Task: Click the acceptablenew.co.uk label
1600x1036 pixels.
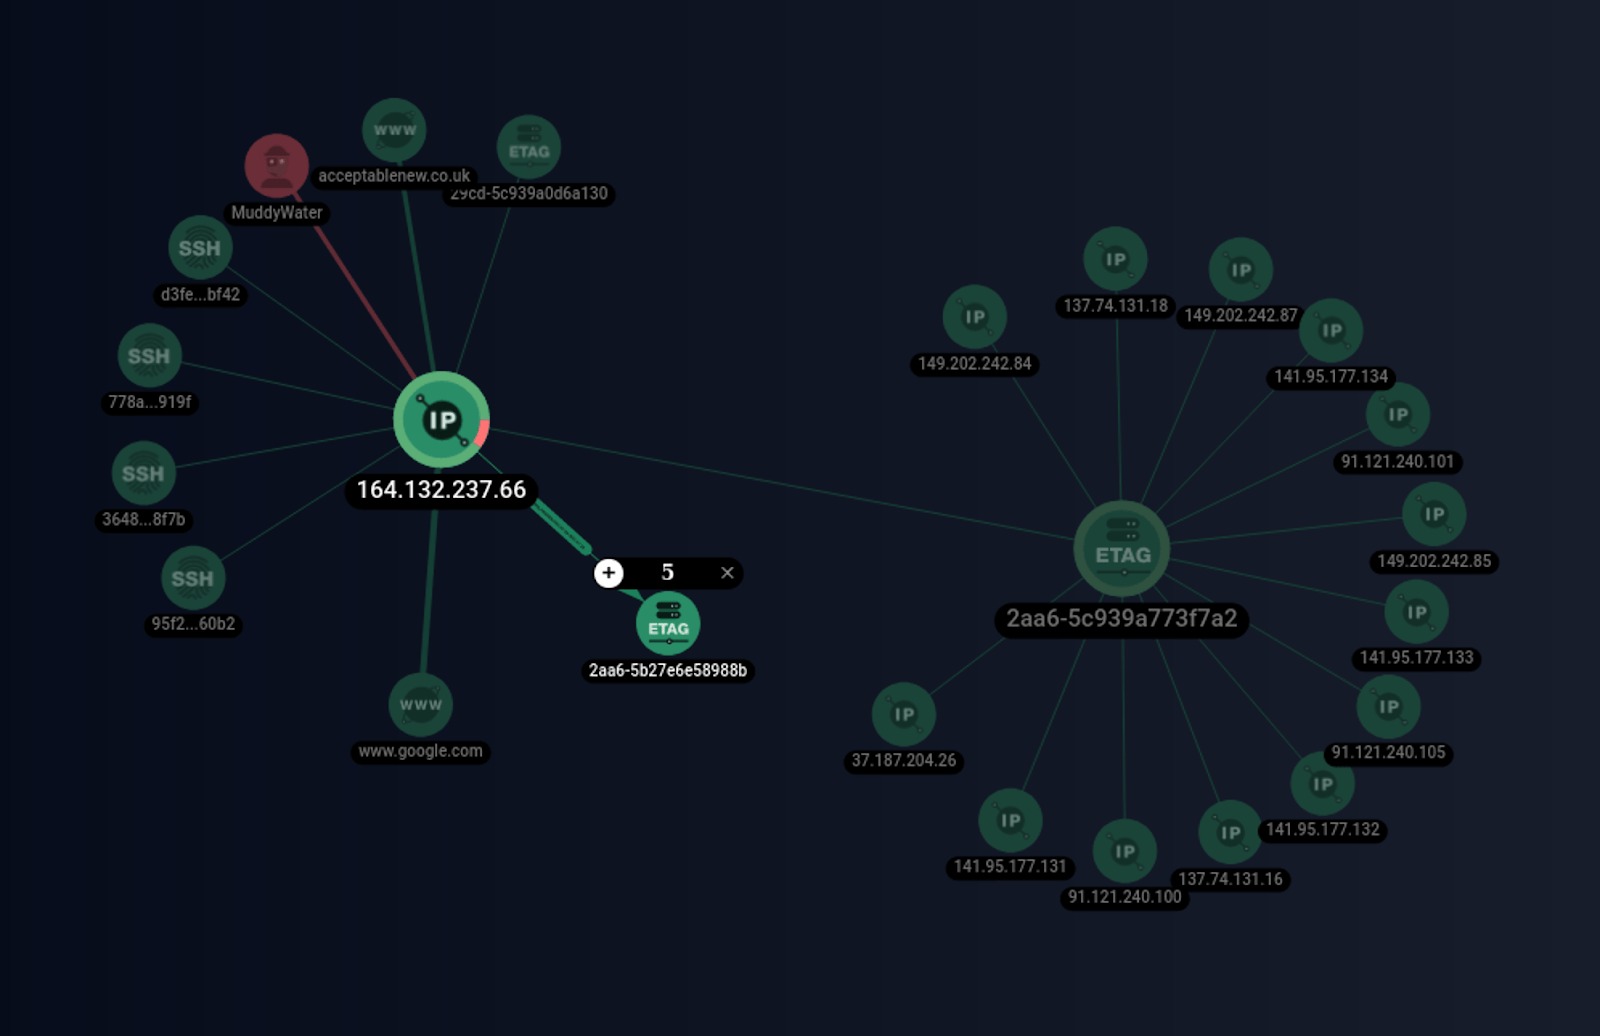Action: [393, 176]
